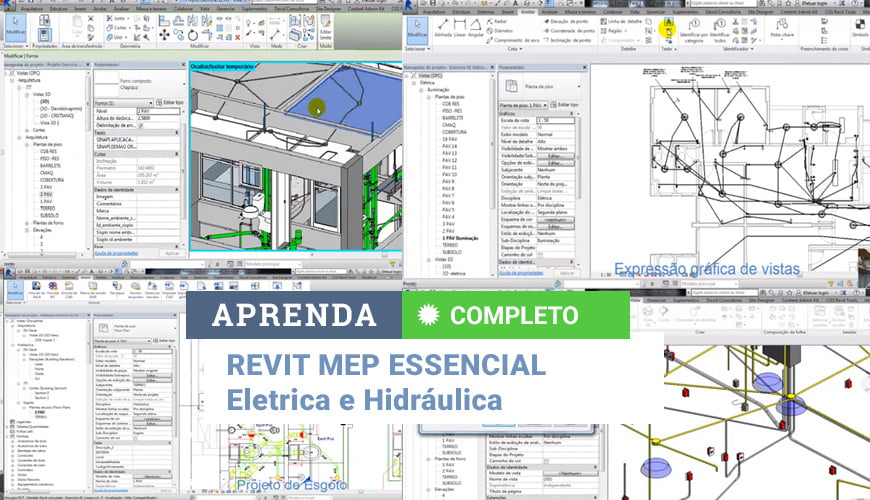Image resolution: width=870 pixels, height=500 pixels.
Task: Open Colaborar ribbon tab in top-left window
Action: 183,9
